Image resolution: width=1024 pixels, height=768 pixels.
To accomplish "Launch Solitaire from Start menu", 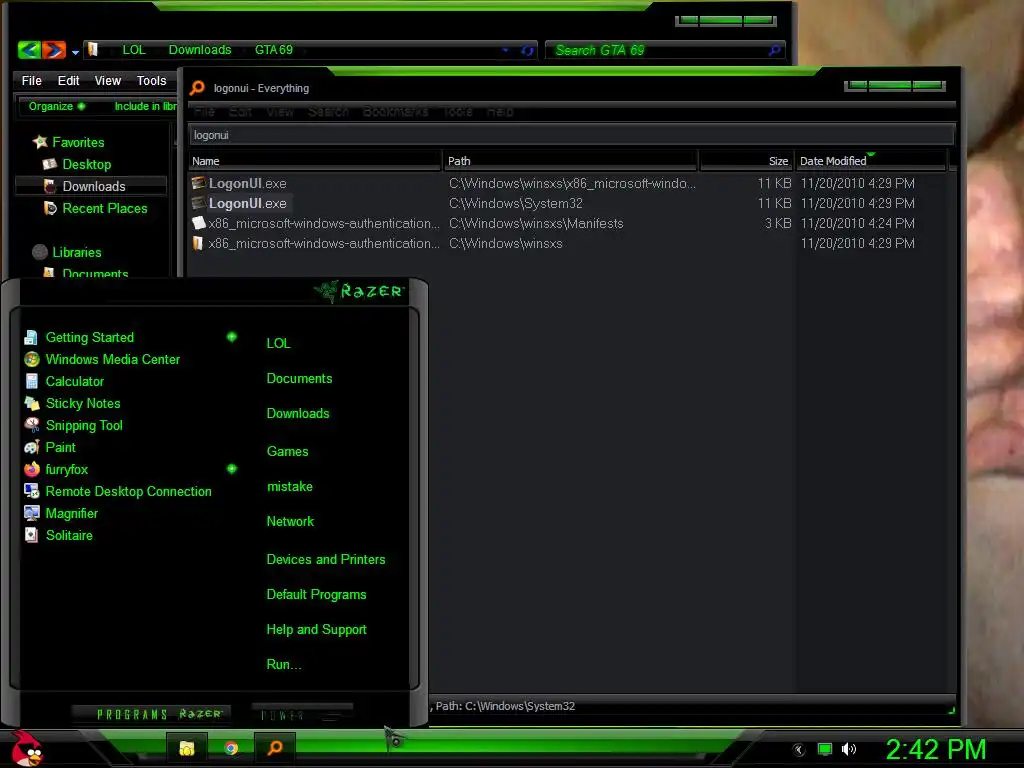I will 69,536.
